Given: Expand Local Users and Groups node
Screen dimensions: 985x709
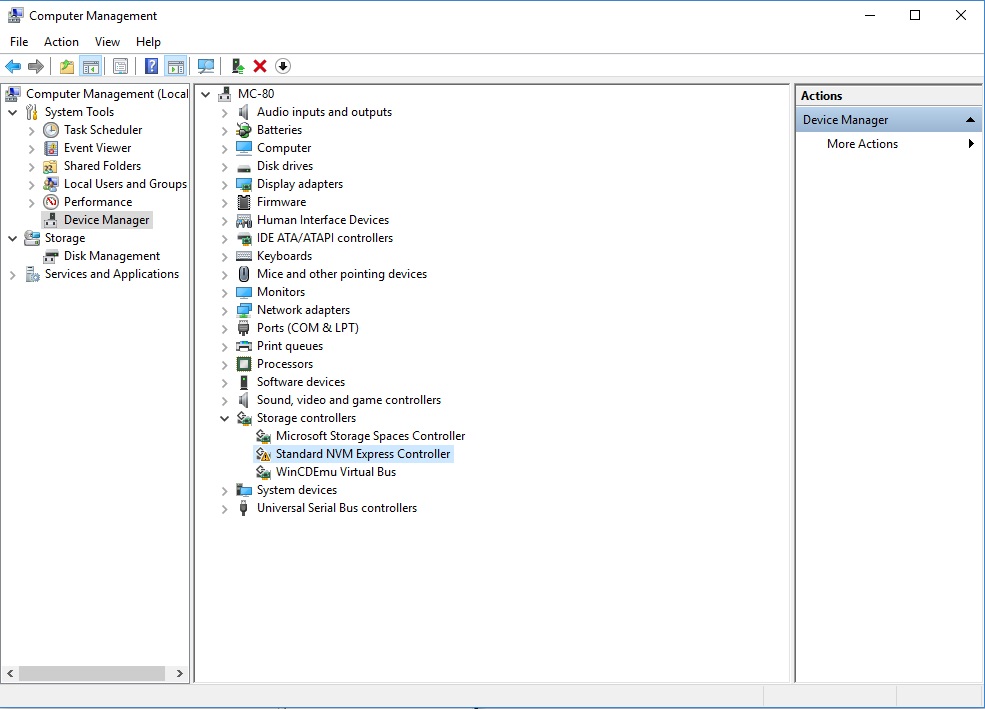Looking at the screenshot, I should (x=31, y=185).
